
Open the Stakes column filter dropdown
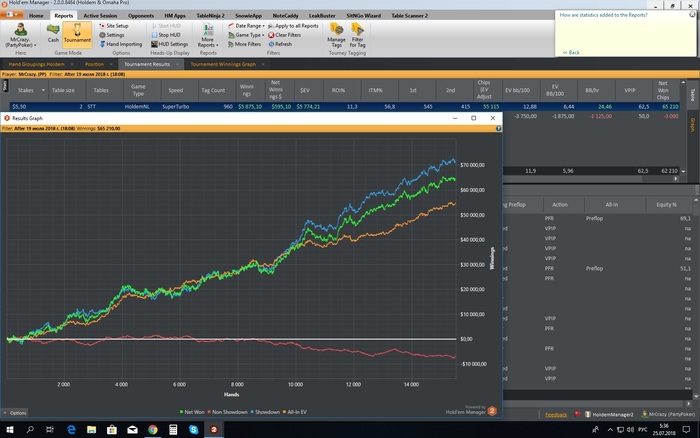pyautogui.click(x=43, y=90)
